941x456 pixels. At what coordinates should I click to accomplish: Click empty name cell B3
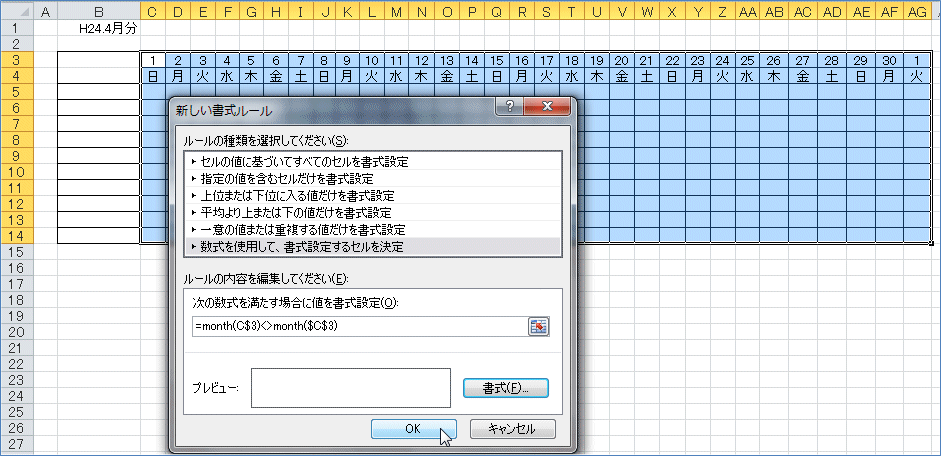pyautogui.click(x=99, y=60)
